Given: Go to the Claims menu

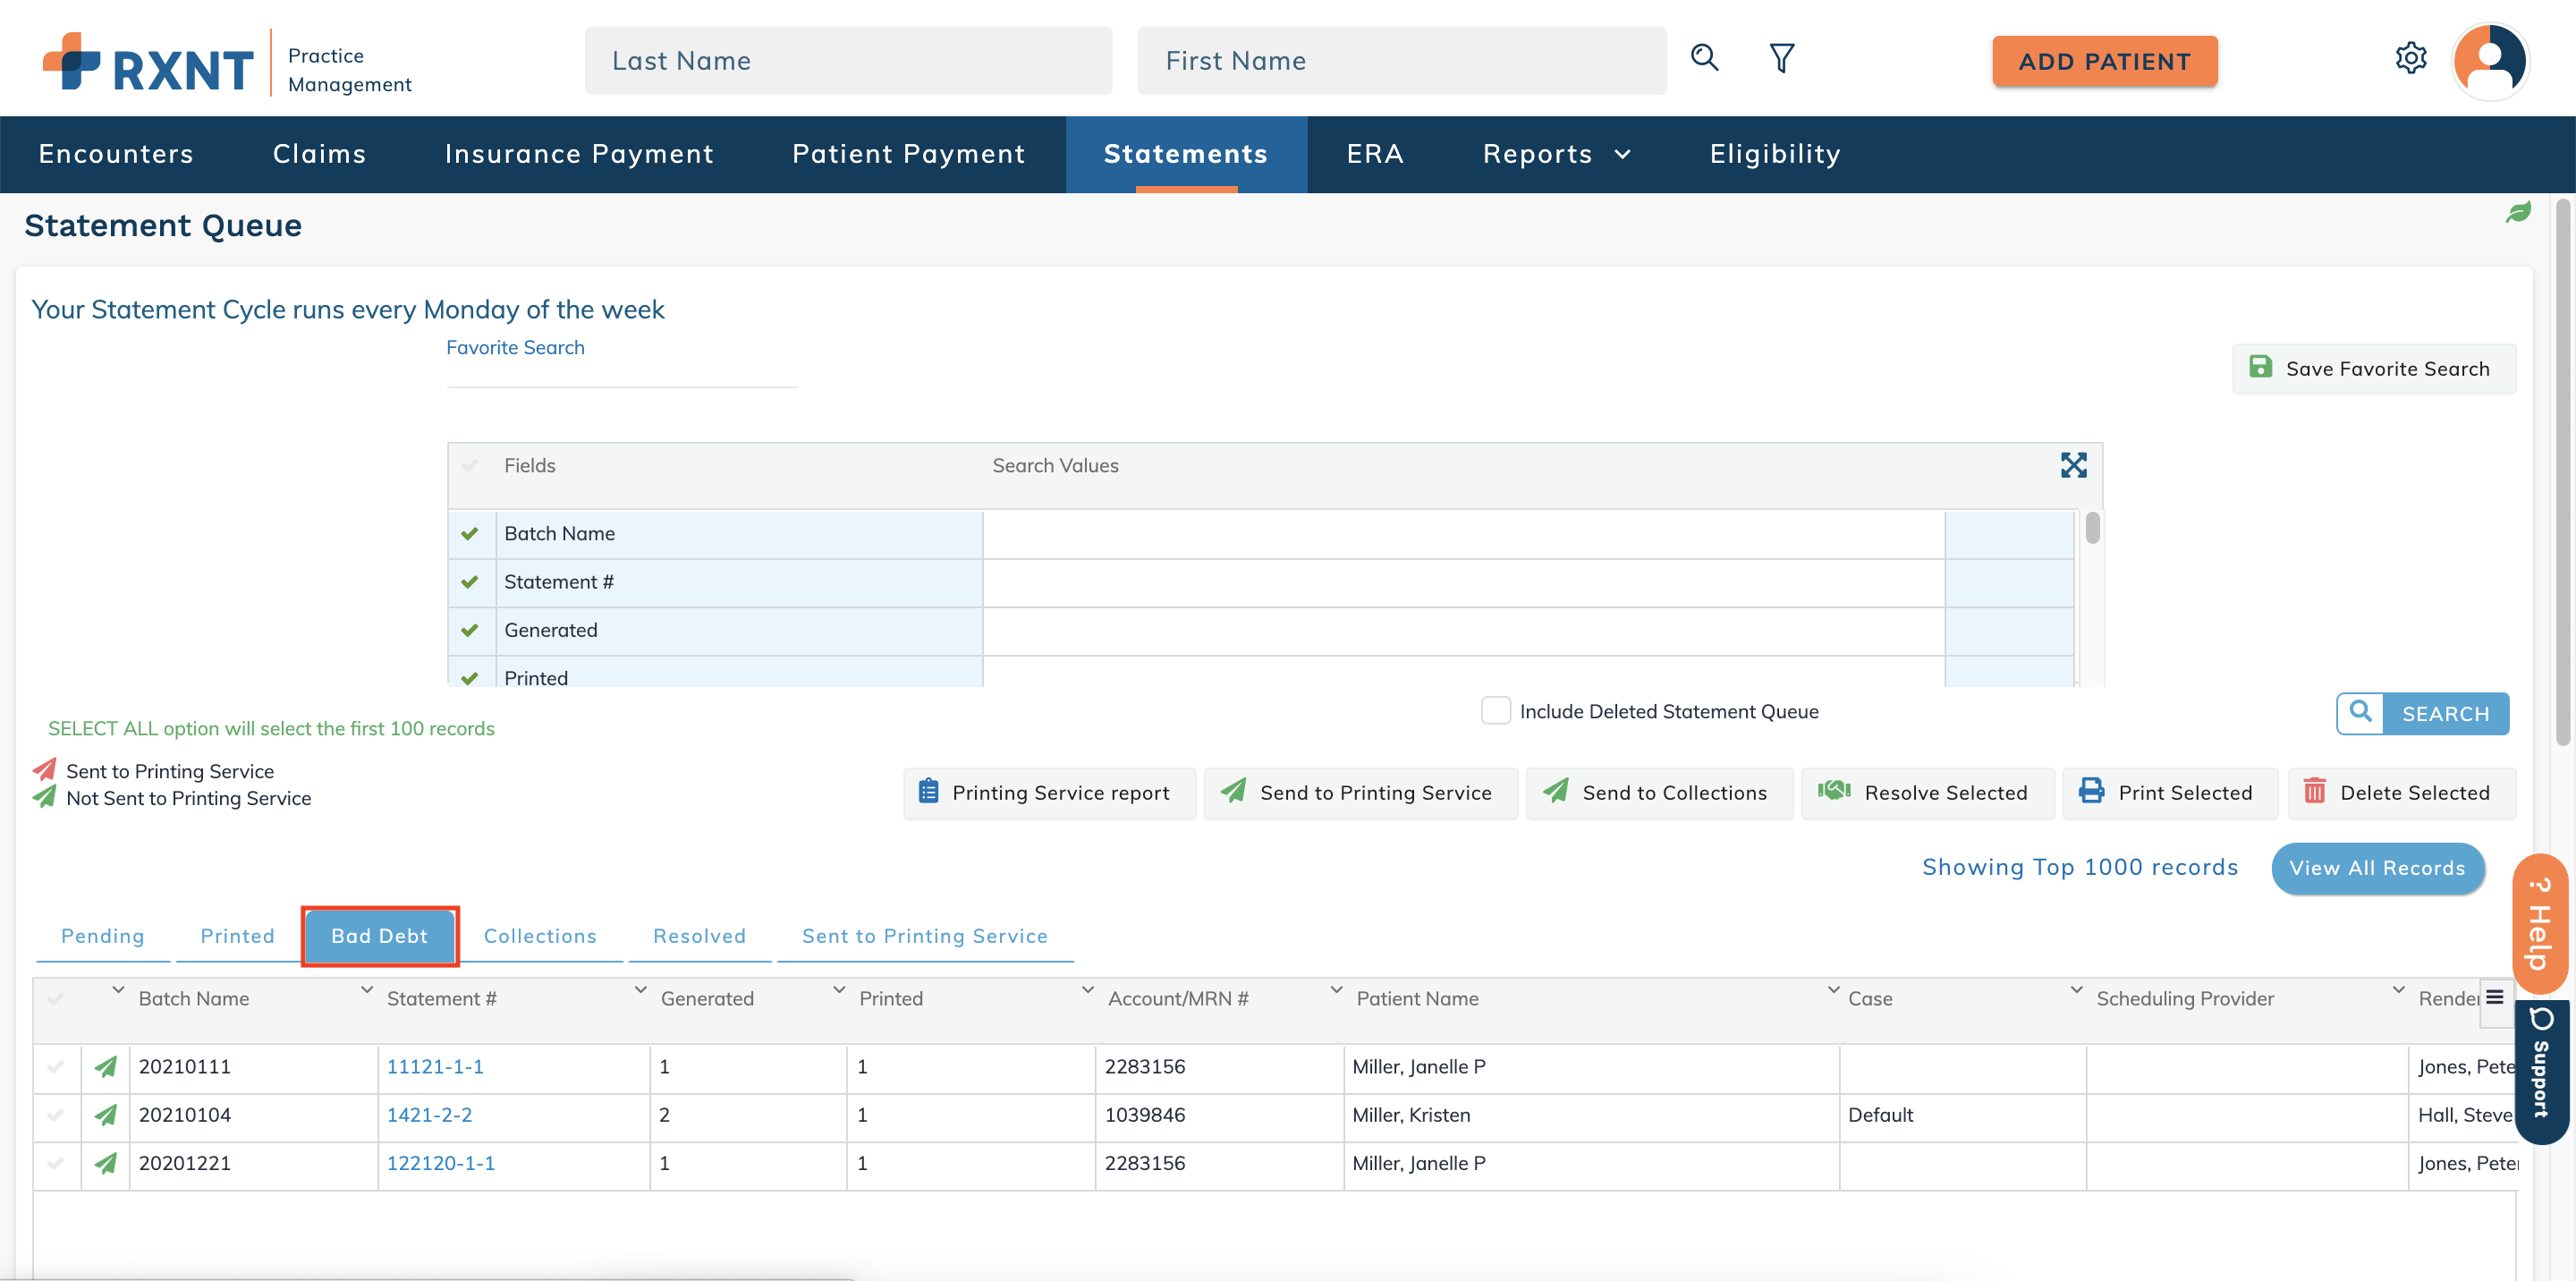Looking at the screenshot, I should (319, 154).
